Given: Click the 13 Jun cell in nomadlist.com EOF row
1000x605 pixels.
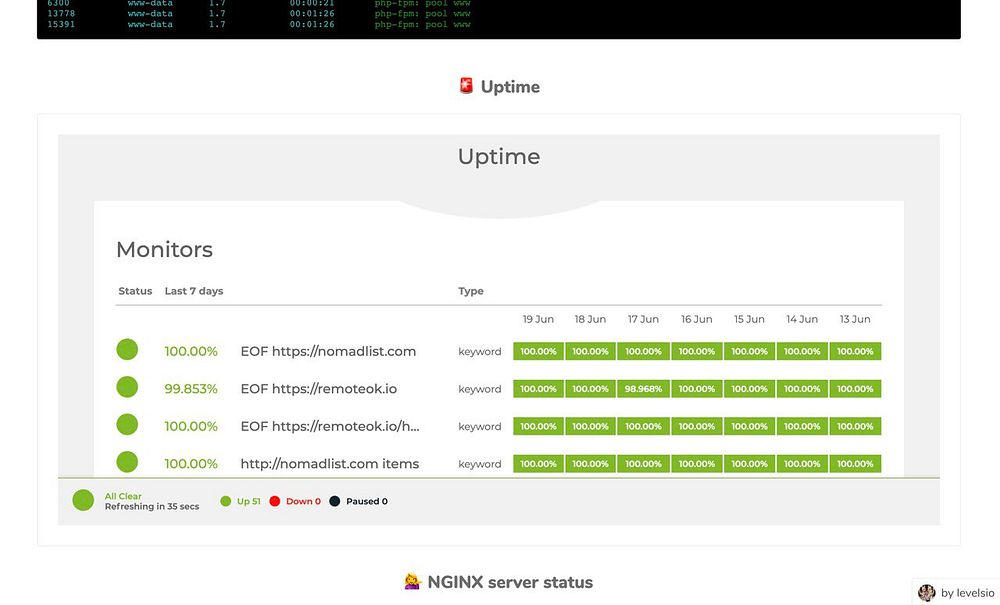Looking at the screenshot, I should pyautogui.click(x=855, y=351).
